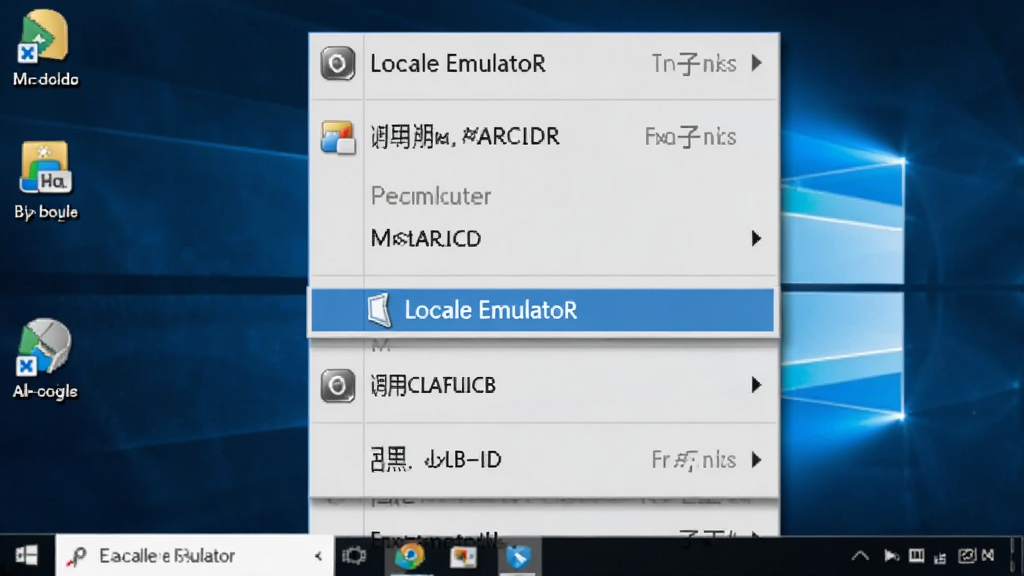Open Task View from the taskbar
The image size is (1024, 576).
pyautogui.click(x=354, y=556)
